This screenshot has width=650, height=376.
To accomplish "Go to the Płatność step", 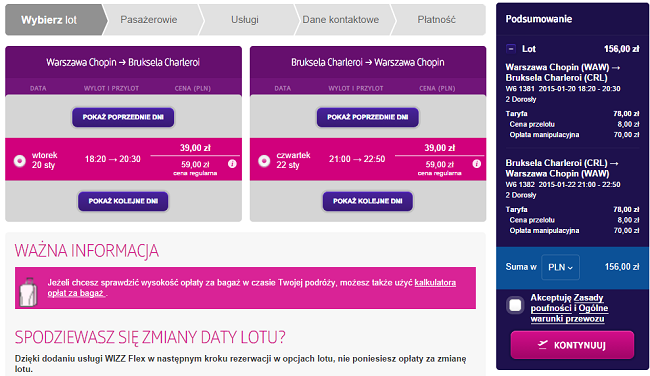I will pos(437,19).
